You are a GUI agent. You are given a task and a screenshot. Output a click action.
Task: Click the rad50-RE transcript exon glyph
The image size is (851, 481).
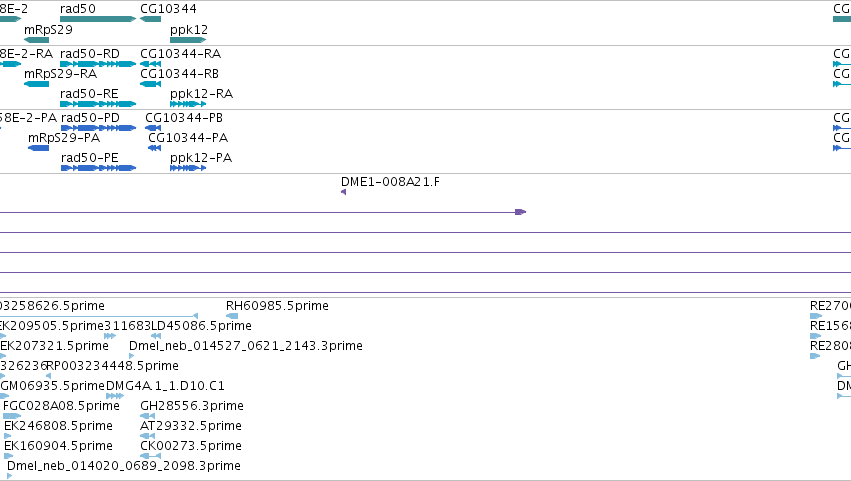98,104
